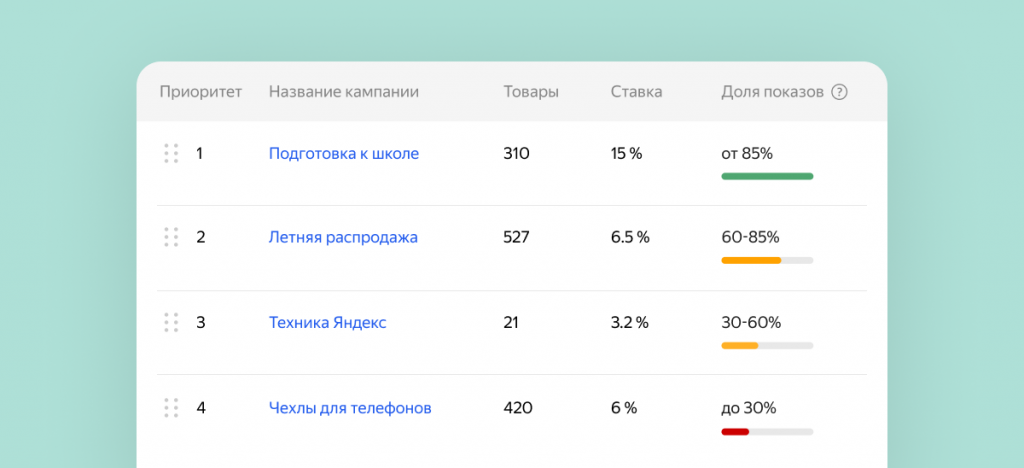Select the 527 products value
The width and height of the screenshot is (1024, 468).
coord(517,238)
